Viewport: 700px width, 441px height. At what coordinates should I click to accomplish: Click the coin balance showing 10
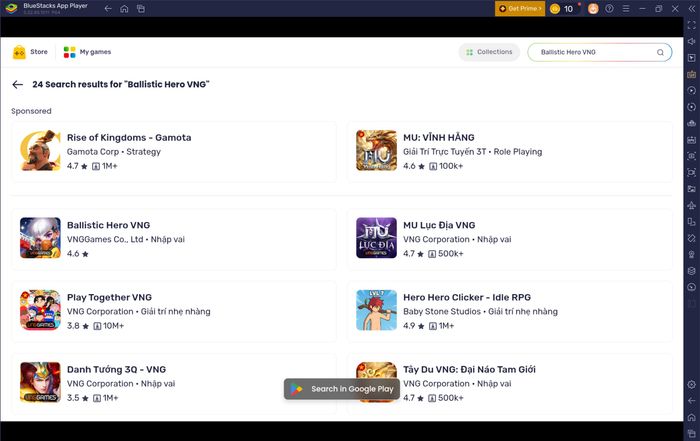point(562,8)
